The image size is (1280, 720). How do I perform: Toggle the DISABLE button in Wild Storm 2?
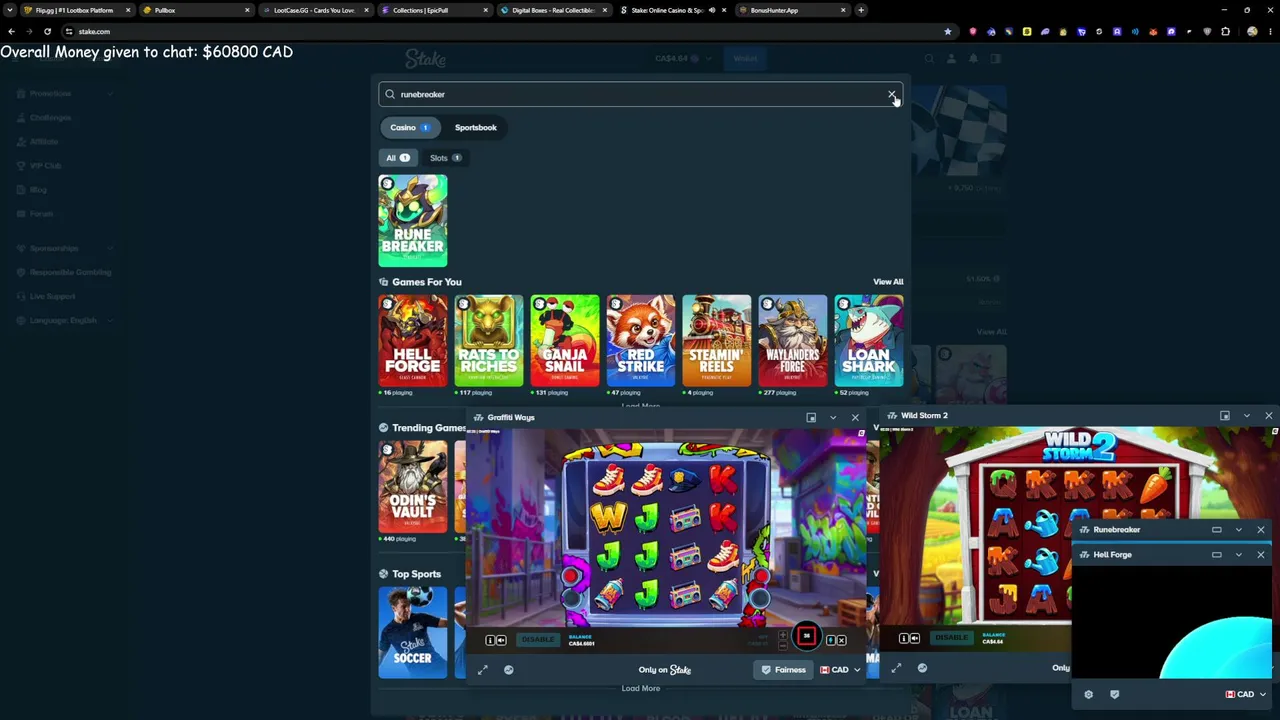(951, 638)
